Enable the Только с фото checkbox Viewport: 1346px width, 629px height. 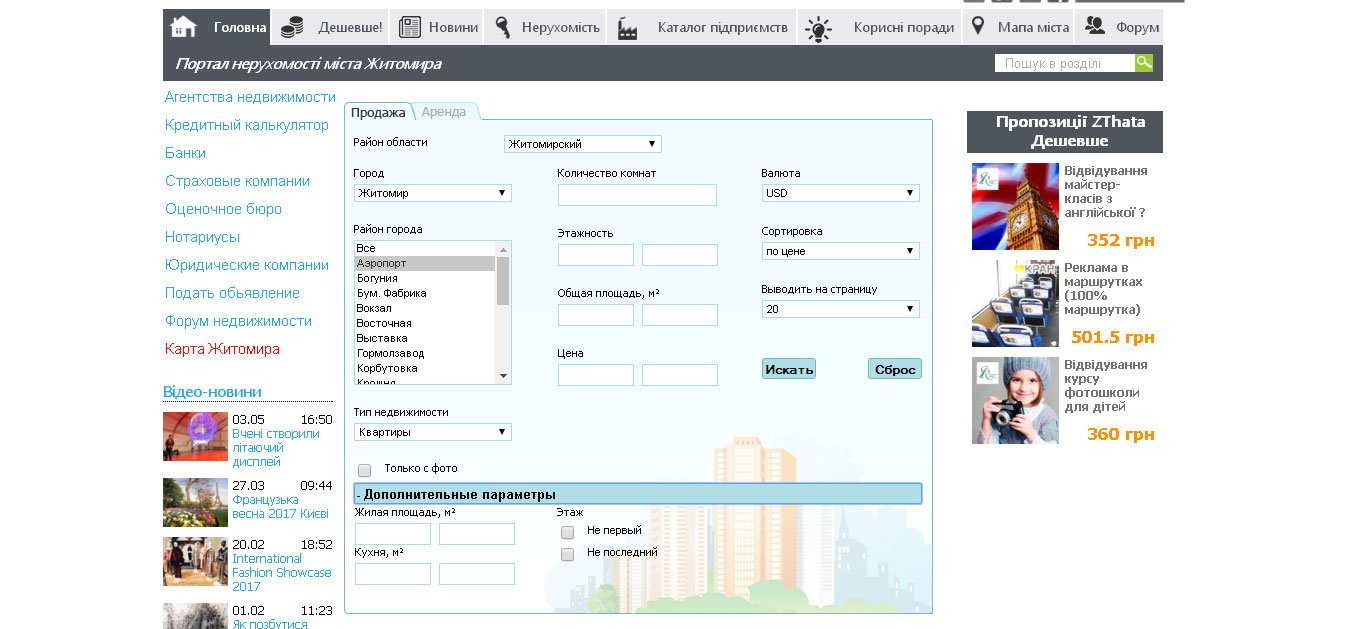(365, 470)
